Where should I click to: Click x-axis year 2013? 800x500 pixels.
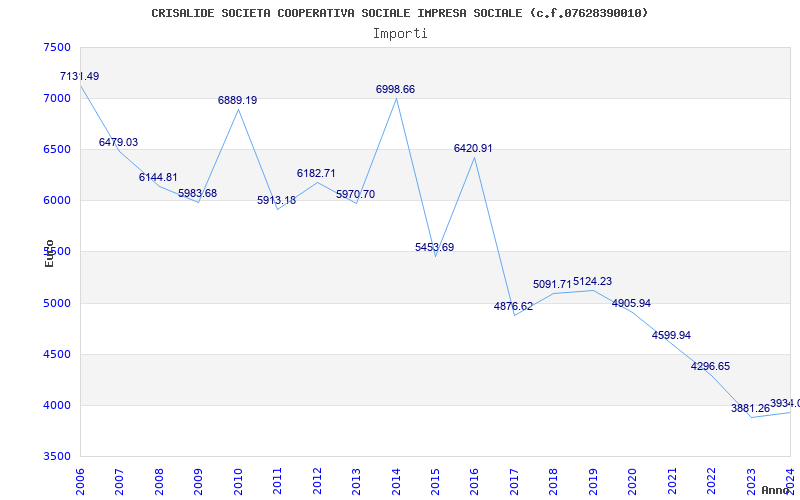tap(357, 481)
